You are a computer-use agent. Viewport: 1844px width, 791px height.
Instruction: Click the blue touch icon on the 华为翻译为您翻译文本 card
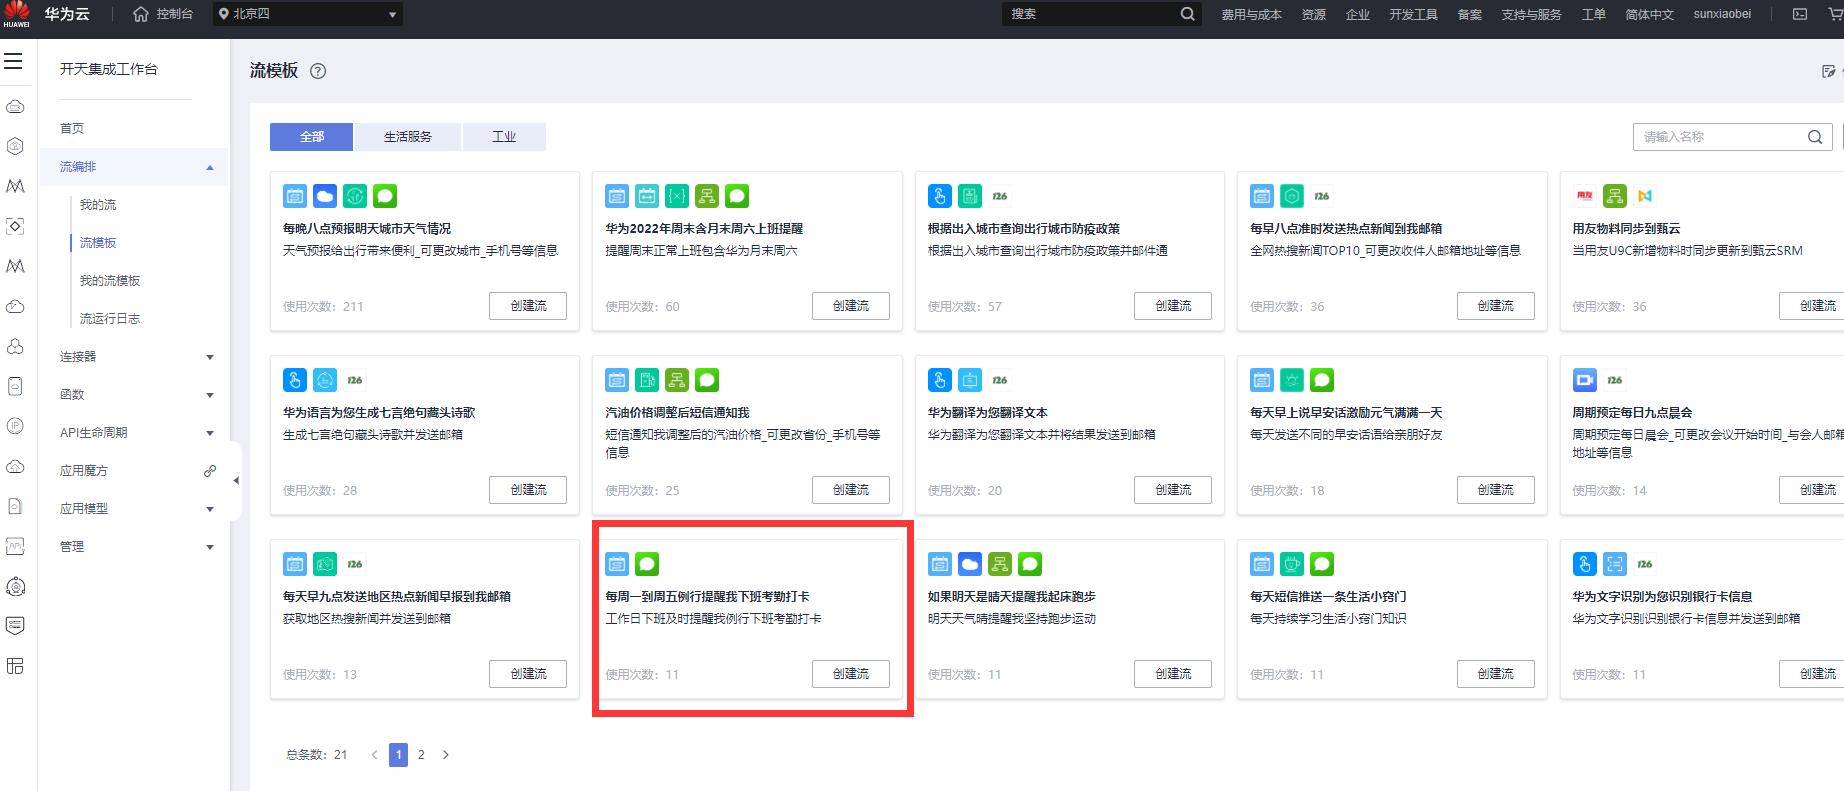point(940,380)
